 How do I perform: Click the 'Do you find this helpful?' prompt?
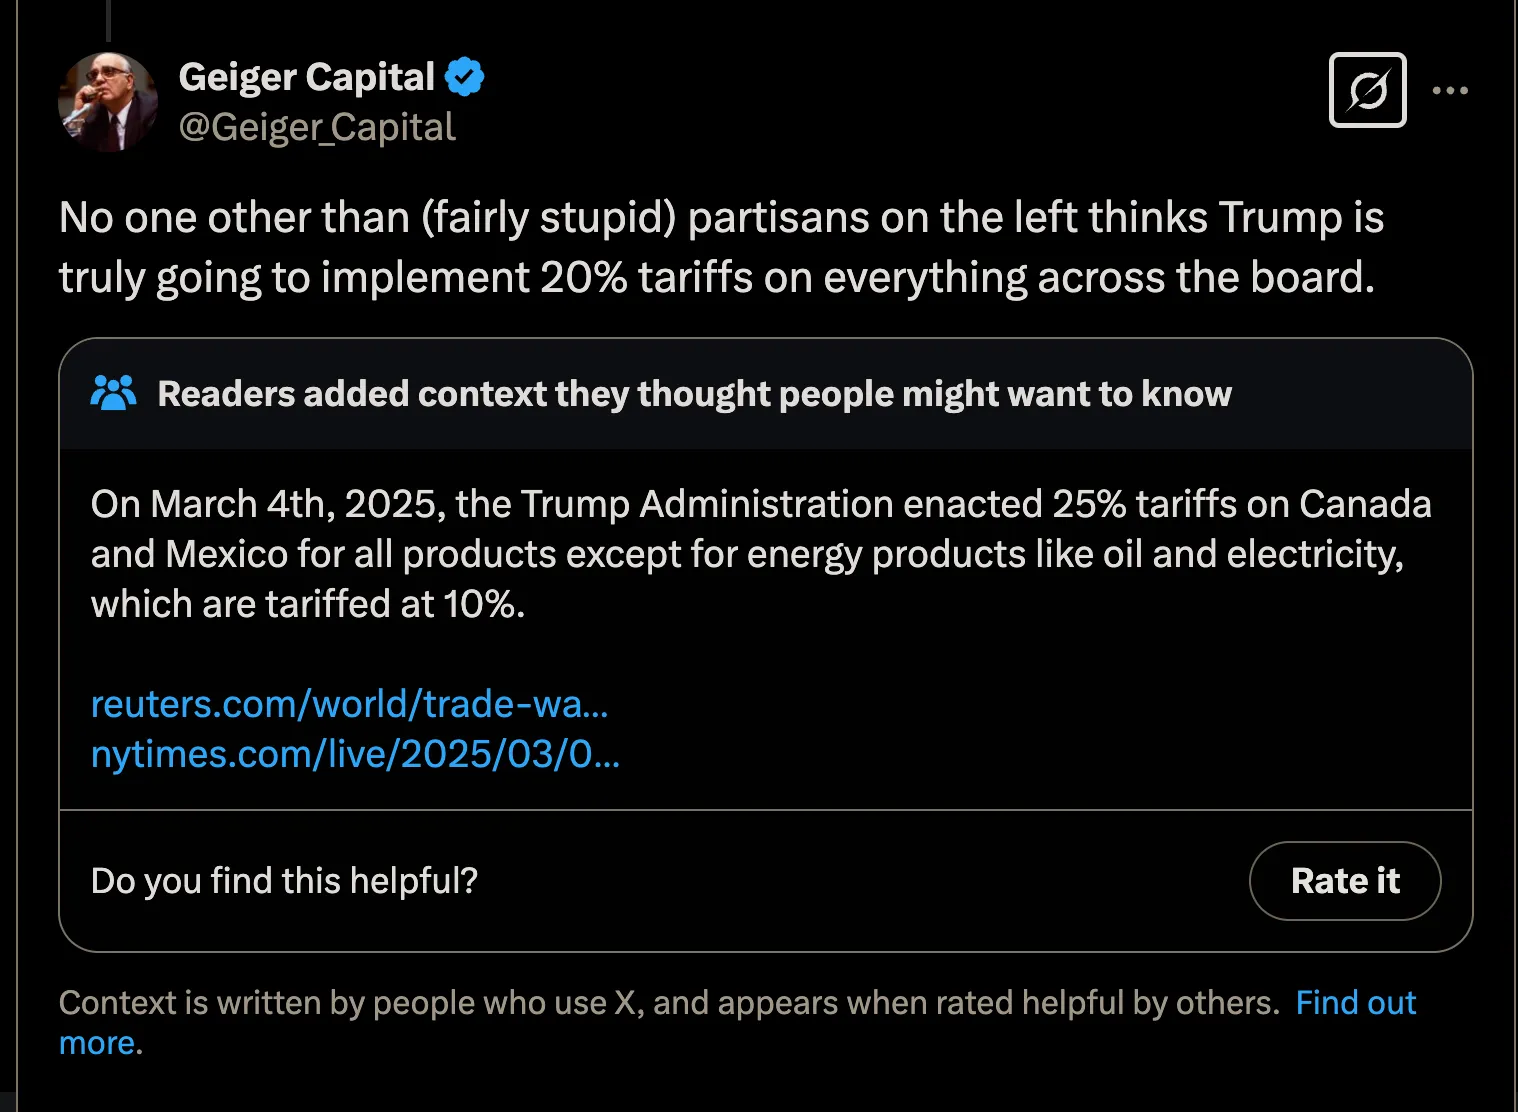(x=284, y=881)
